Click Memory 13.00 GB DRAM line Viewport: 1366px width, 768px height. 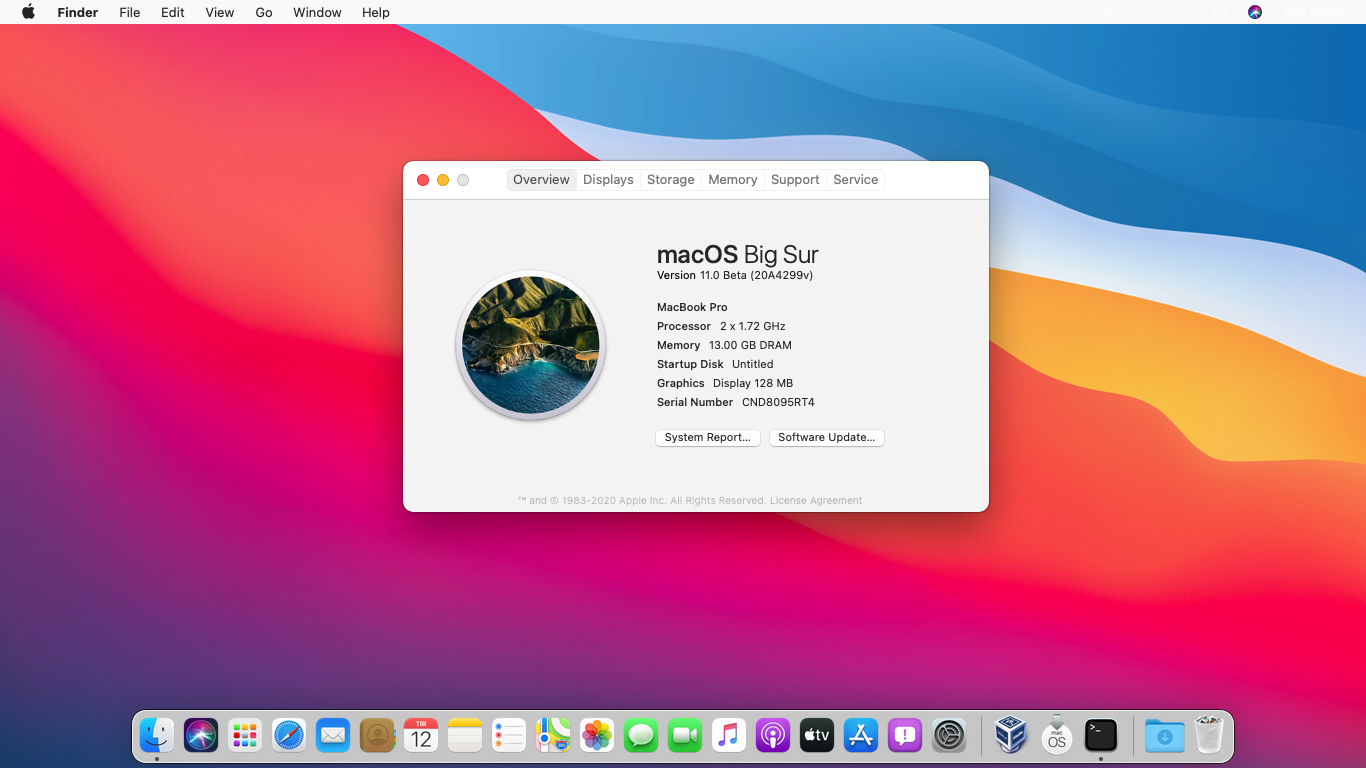point(724,345)
